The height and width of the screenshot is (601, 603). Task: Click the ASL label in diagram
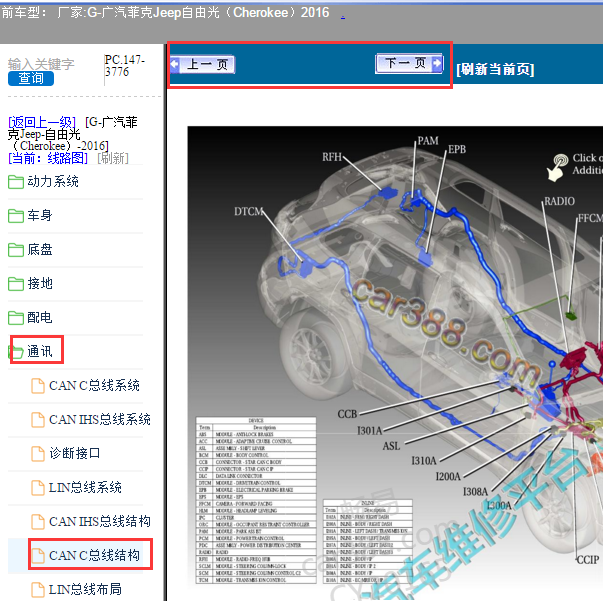point(391,446)
